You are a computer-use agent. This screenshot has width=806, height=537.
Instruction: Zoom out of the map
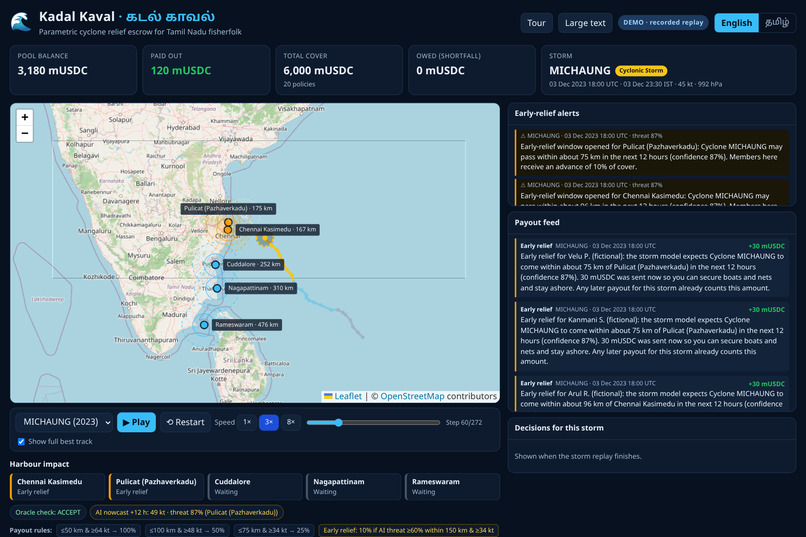(x=25, y=134)
